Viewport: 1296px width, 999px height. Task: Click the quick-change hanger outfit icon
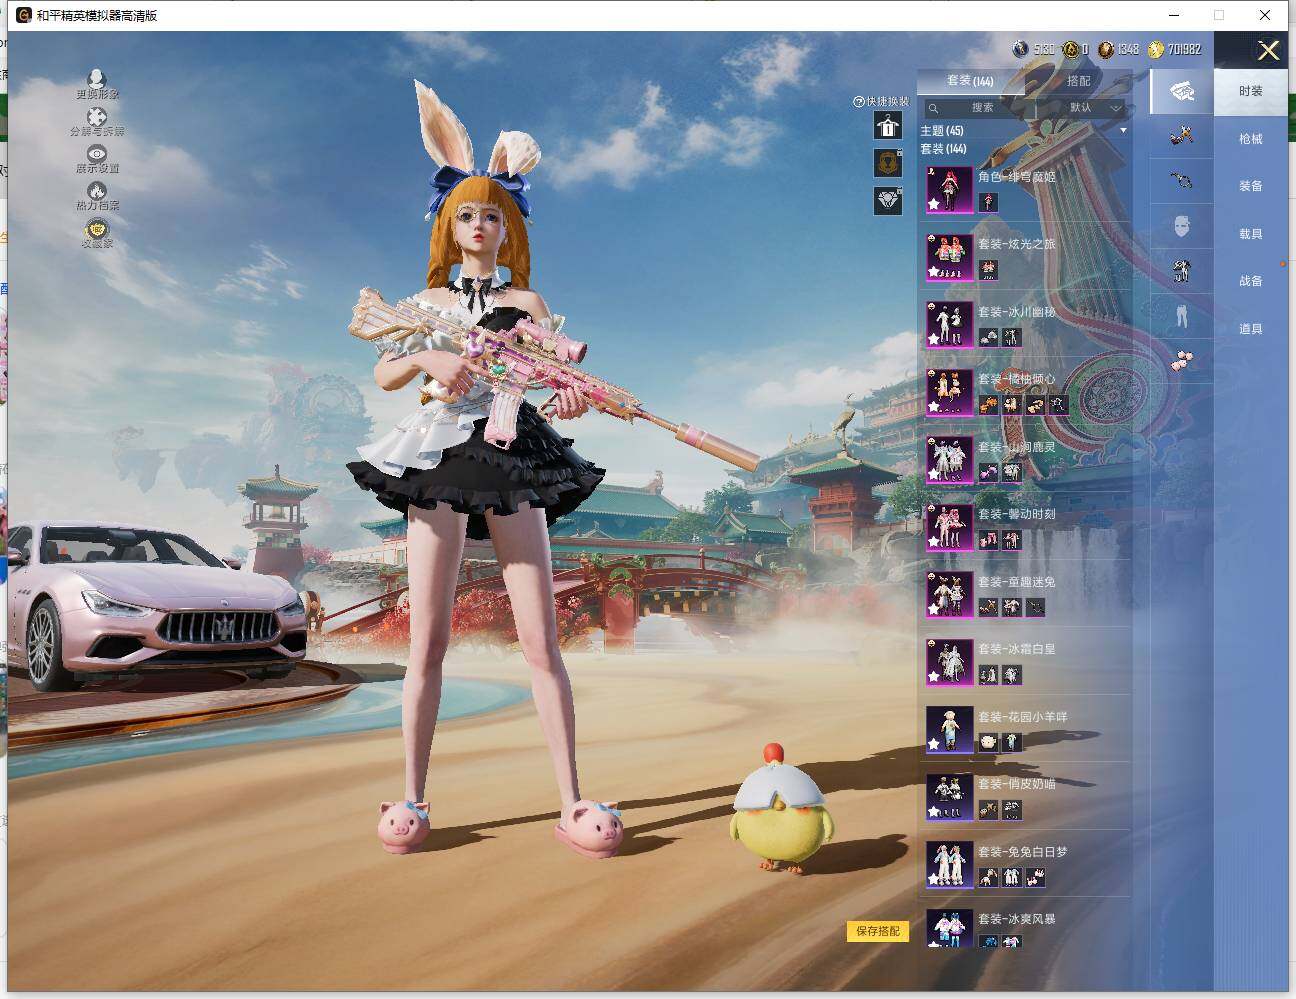click(x=887, y=126)
